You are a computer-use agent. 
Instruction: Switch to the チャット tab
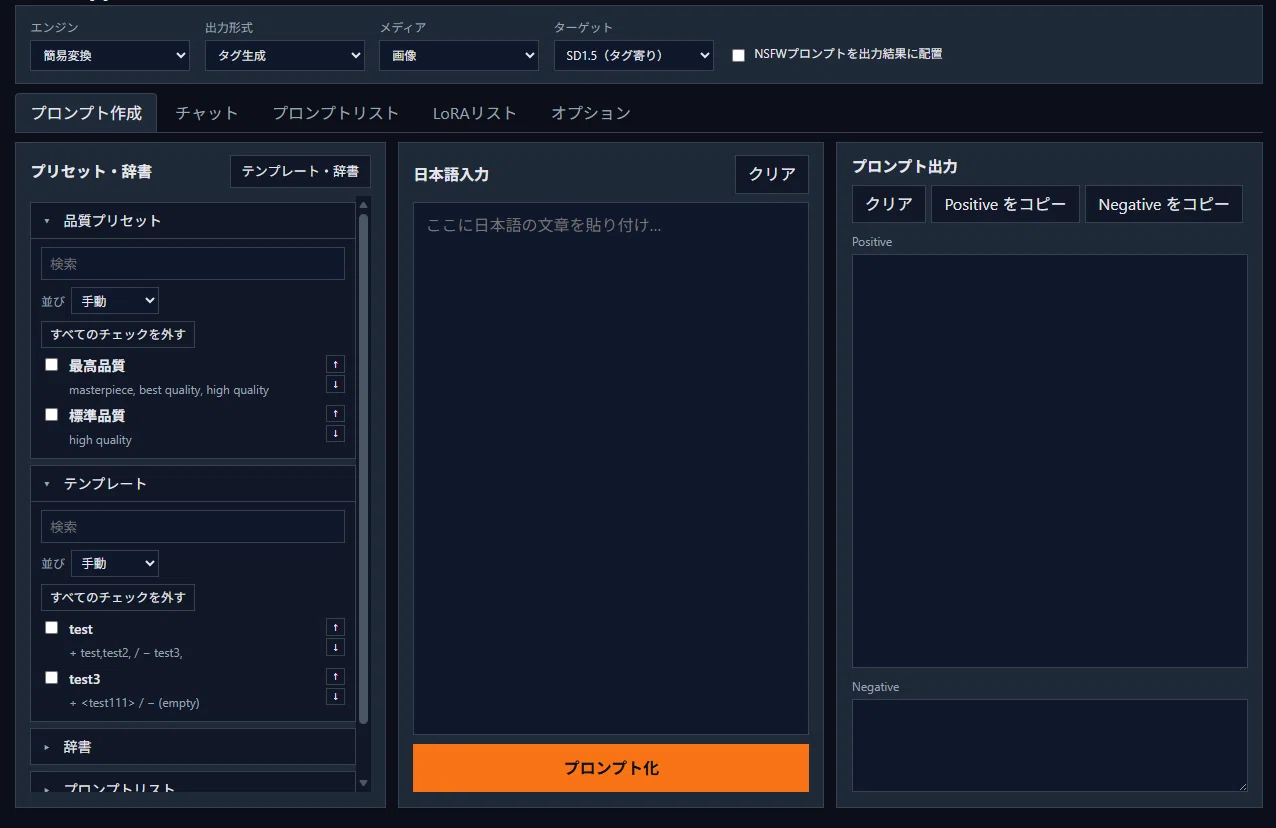(207, 113)
